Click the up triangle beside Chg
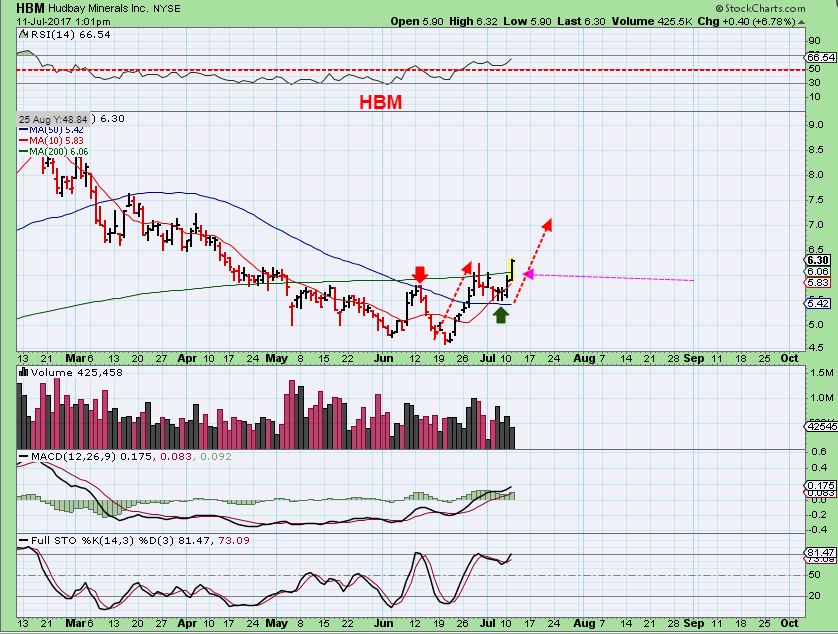This screenshot has width=838, height=634. click(802, 22)
